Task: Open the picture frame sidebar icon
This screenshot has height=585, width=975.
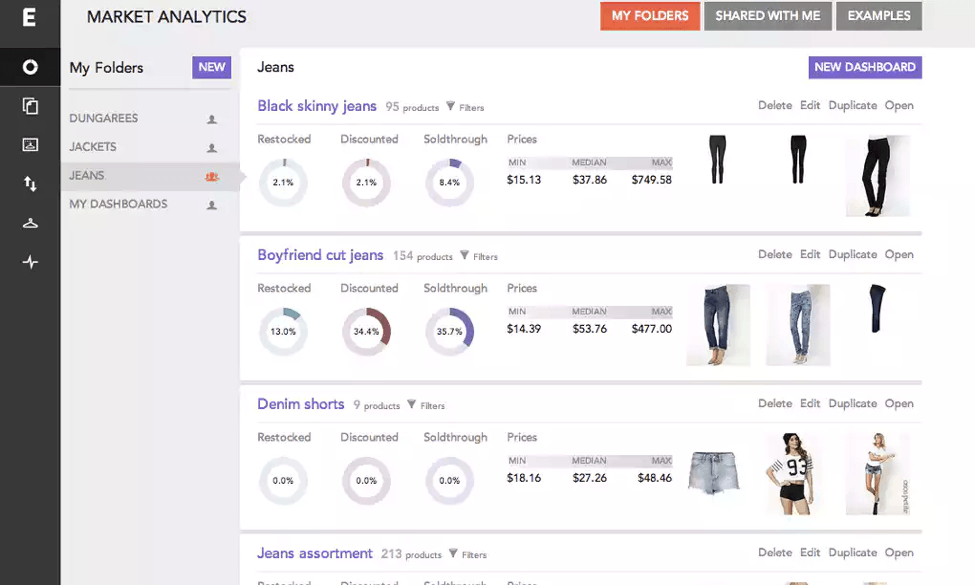Action: point(30,144)
